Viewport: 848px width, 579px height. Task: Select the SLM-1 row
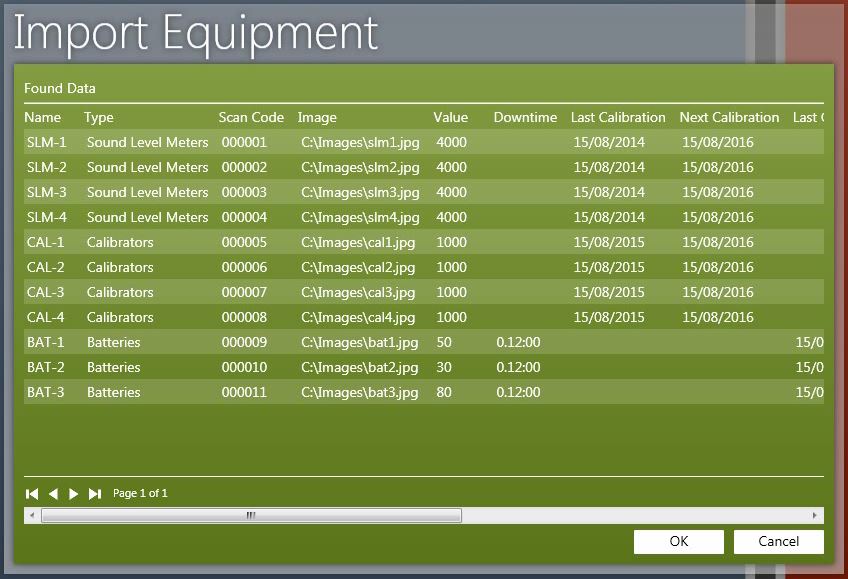pos(47,143)
